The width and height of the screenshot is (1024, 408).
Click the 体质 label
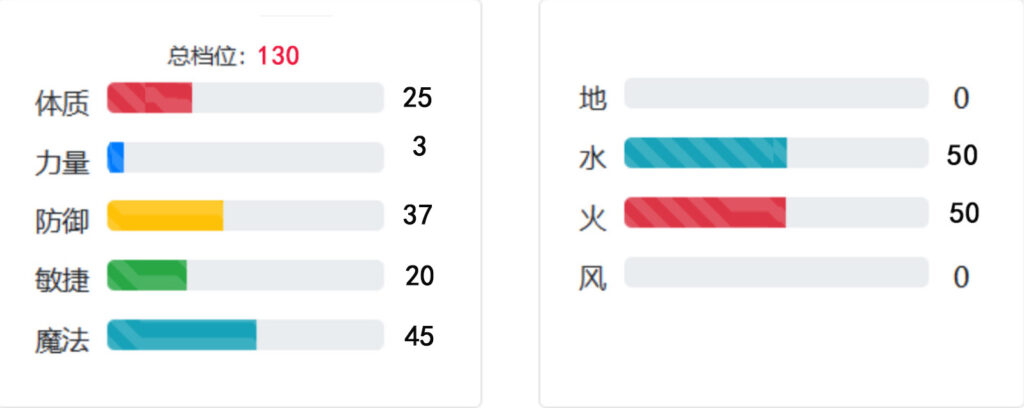coord(62,104)
